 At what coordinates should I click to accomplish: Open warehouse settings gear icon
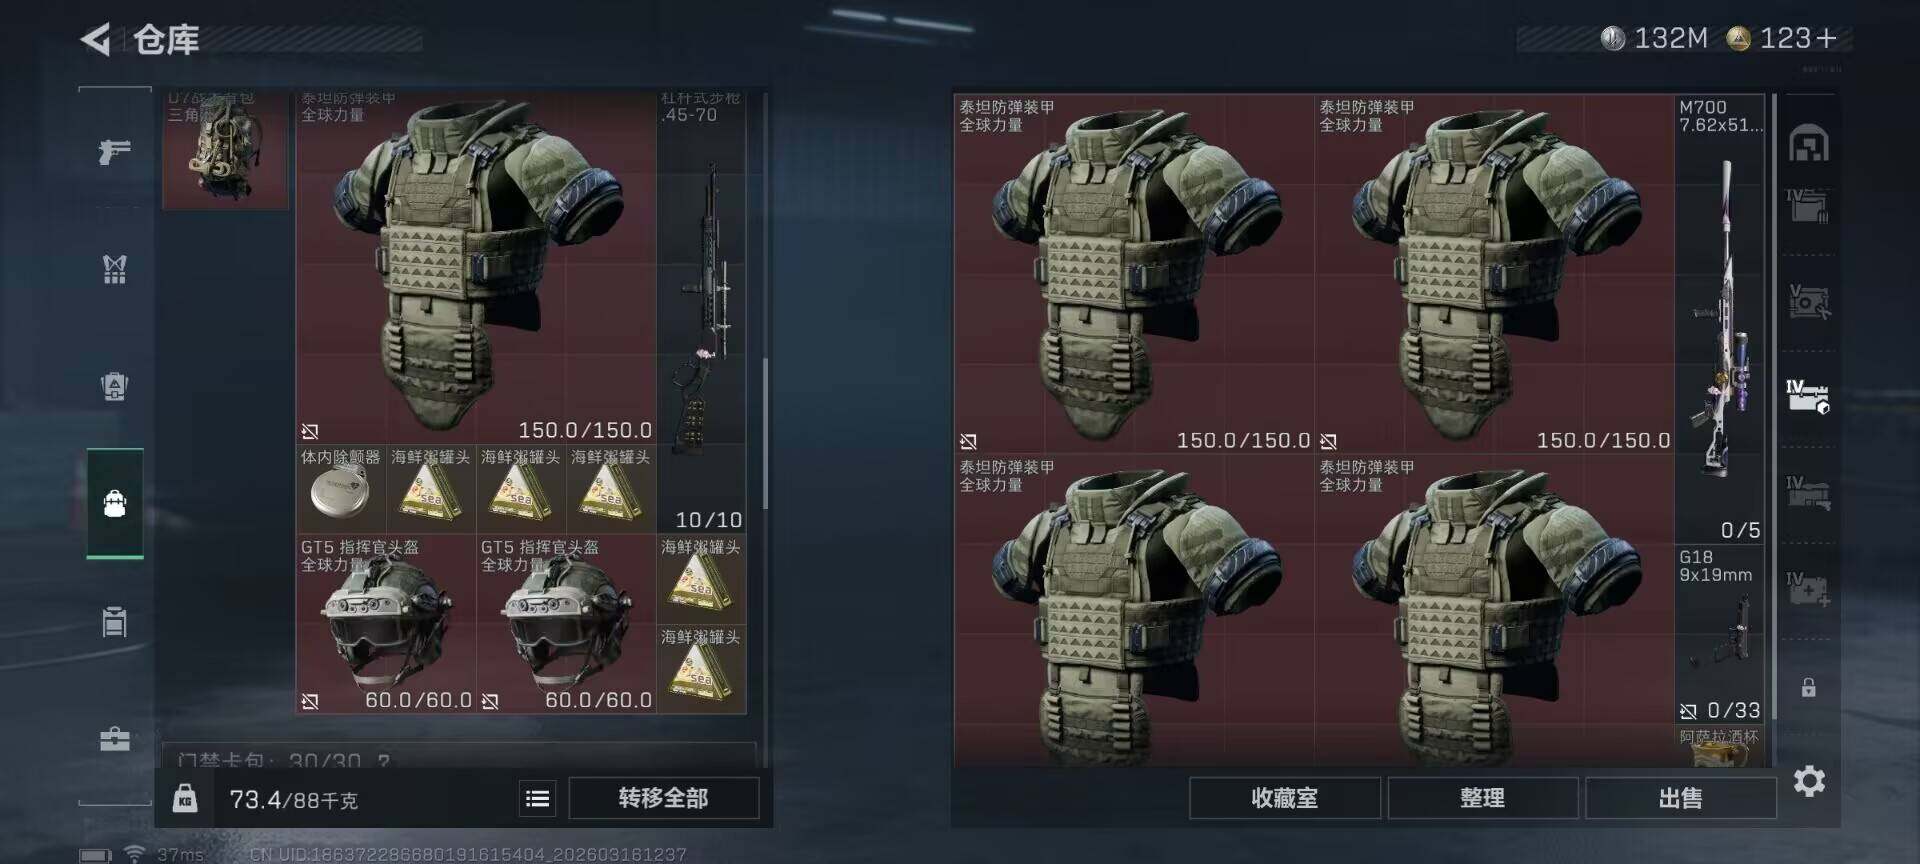[1809, 781]
